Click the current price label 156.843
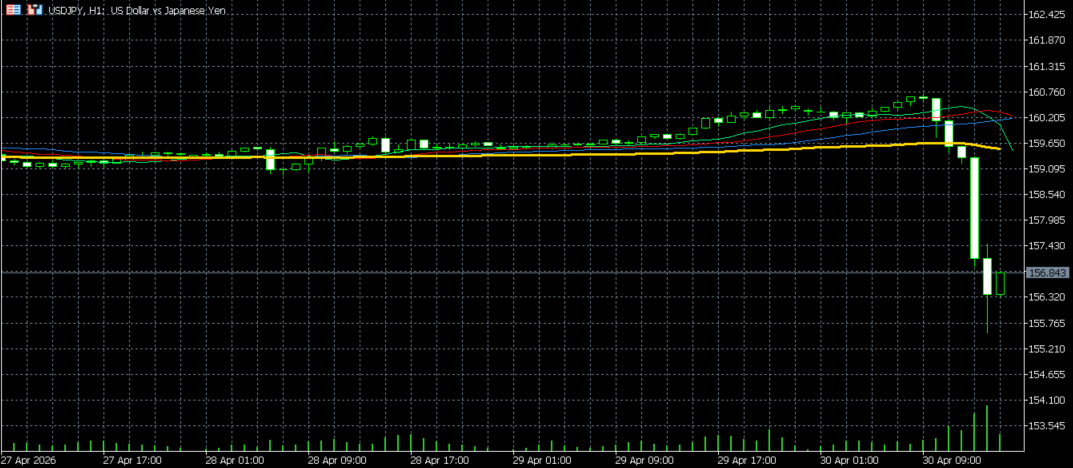 point(1047,272)
